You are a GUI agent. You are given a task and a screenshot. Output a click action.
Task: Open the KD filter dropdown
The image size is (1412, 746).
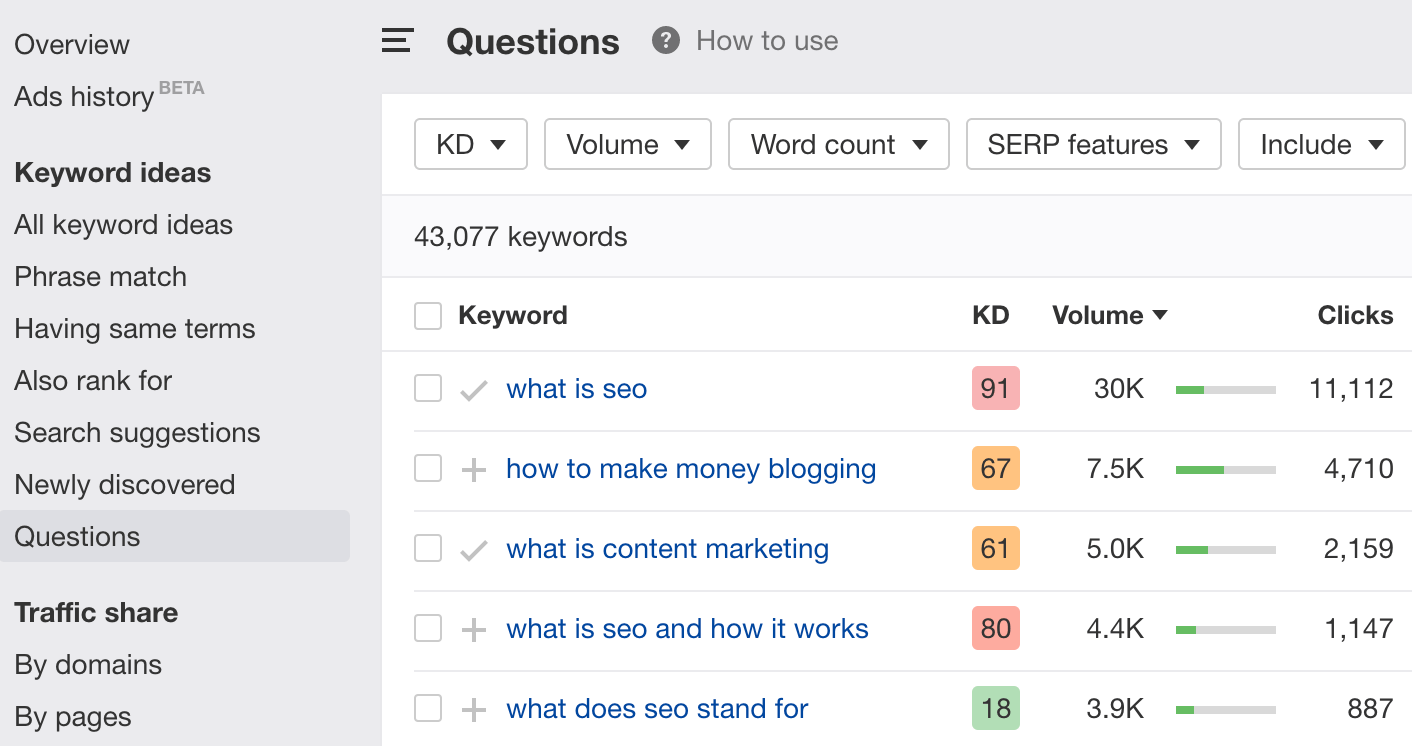pyautogui.click(x=470, y=145)
